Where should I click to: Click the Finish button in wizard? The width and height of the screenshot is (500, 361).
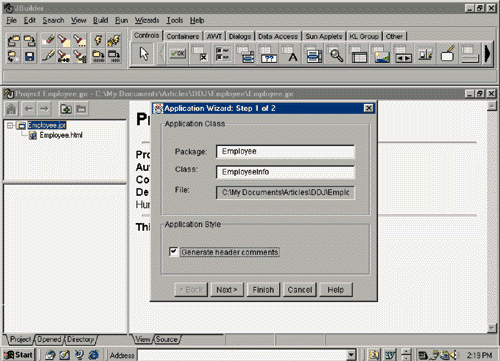tap(263, 290)
